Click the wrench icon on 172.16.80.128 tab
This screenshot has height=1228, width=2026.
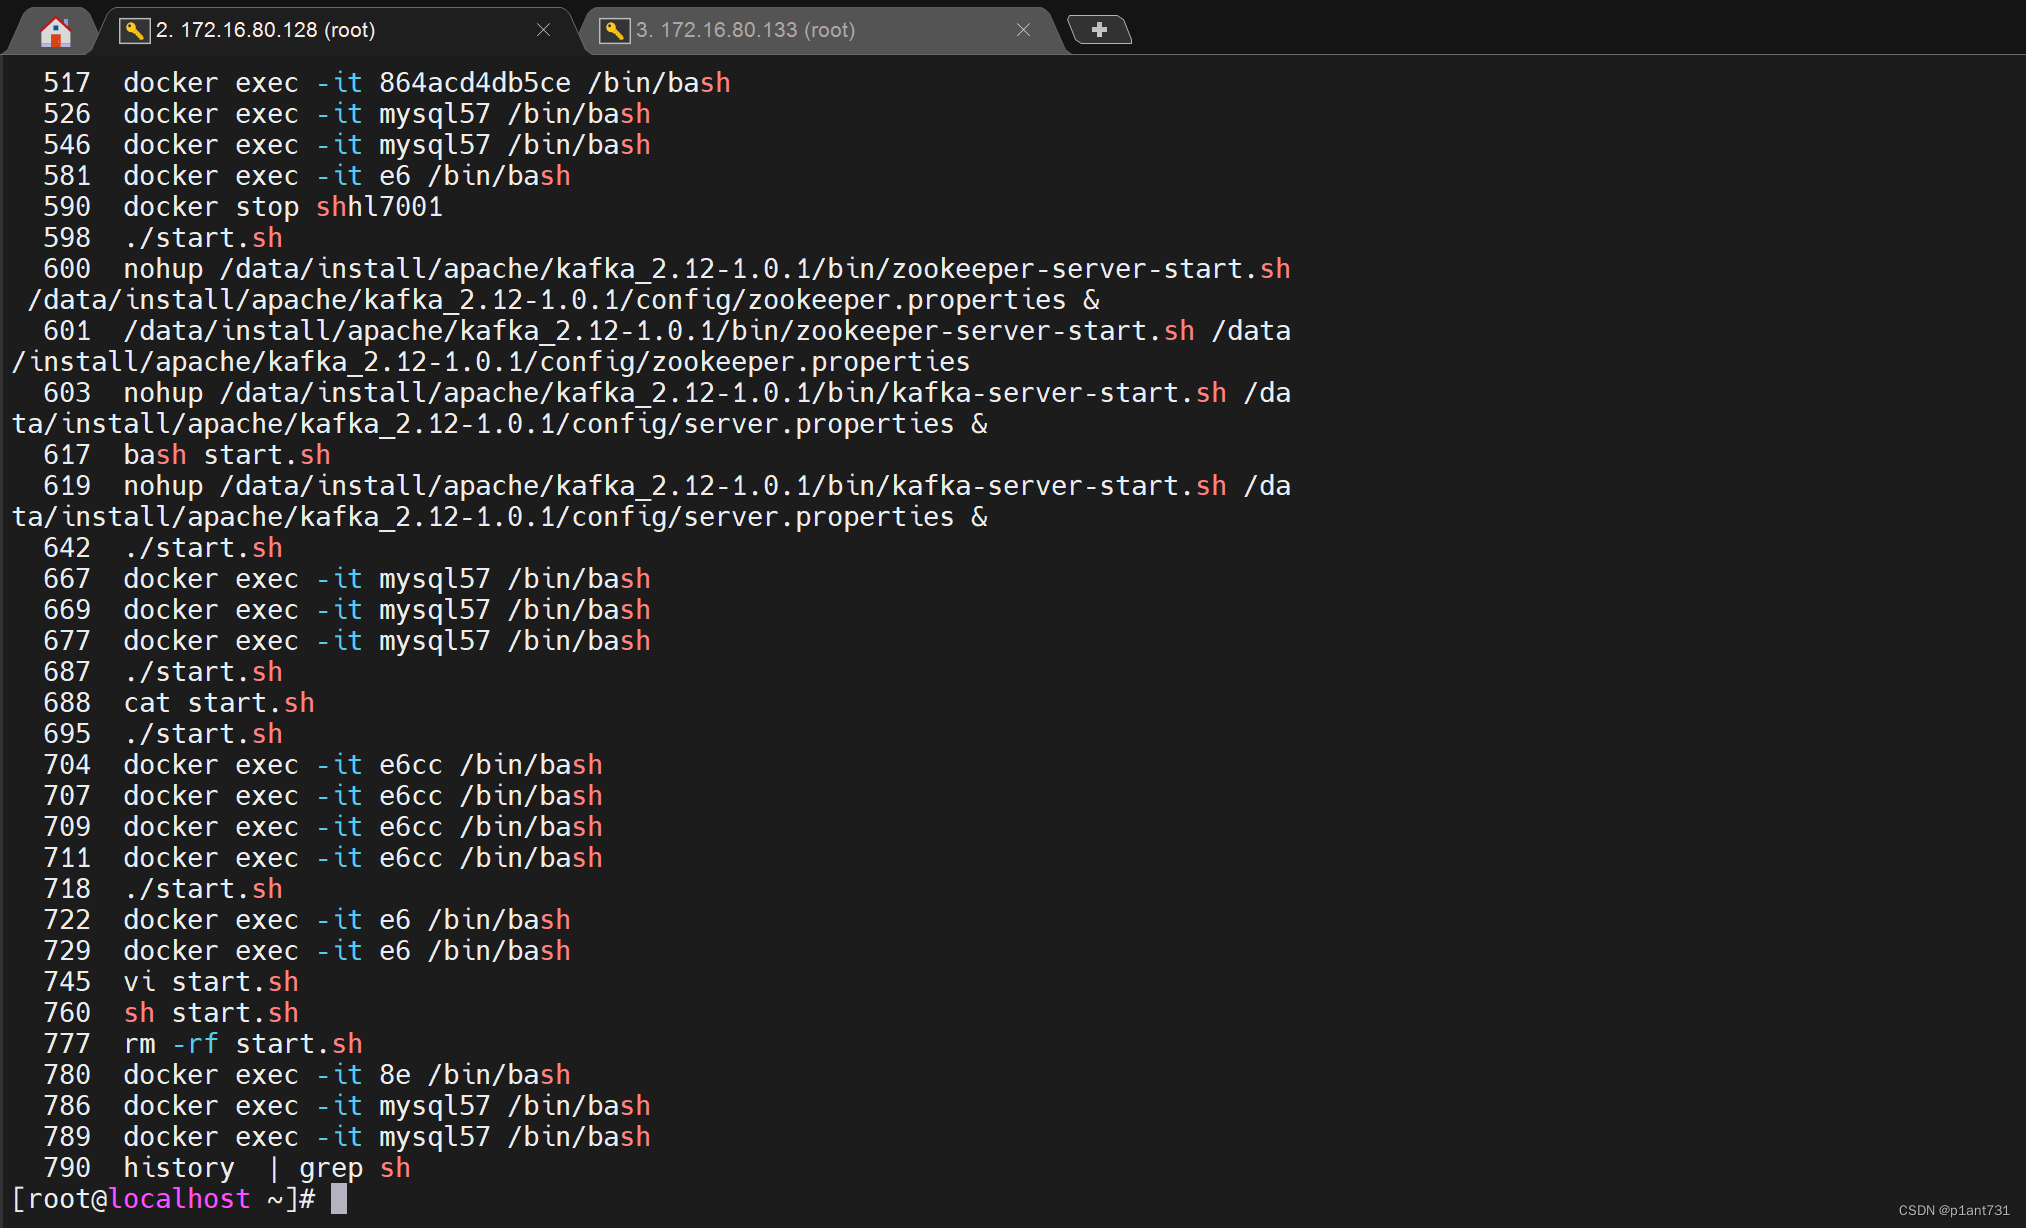(133, 30)
